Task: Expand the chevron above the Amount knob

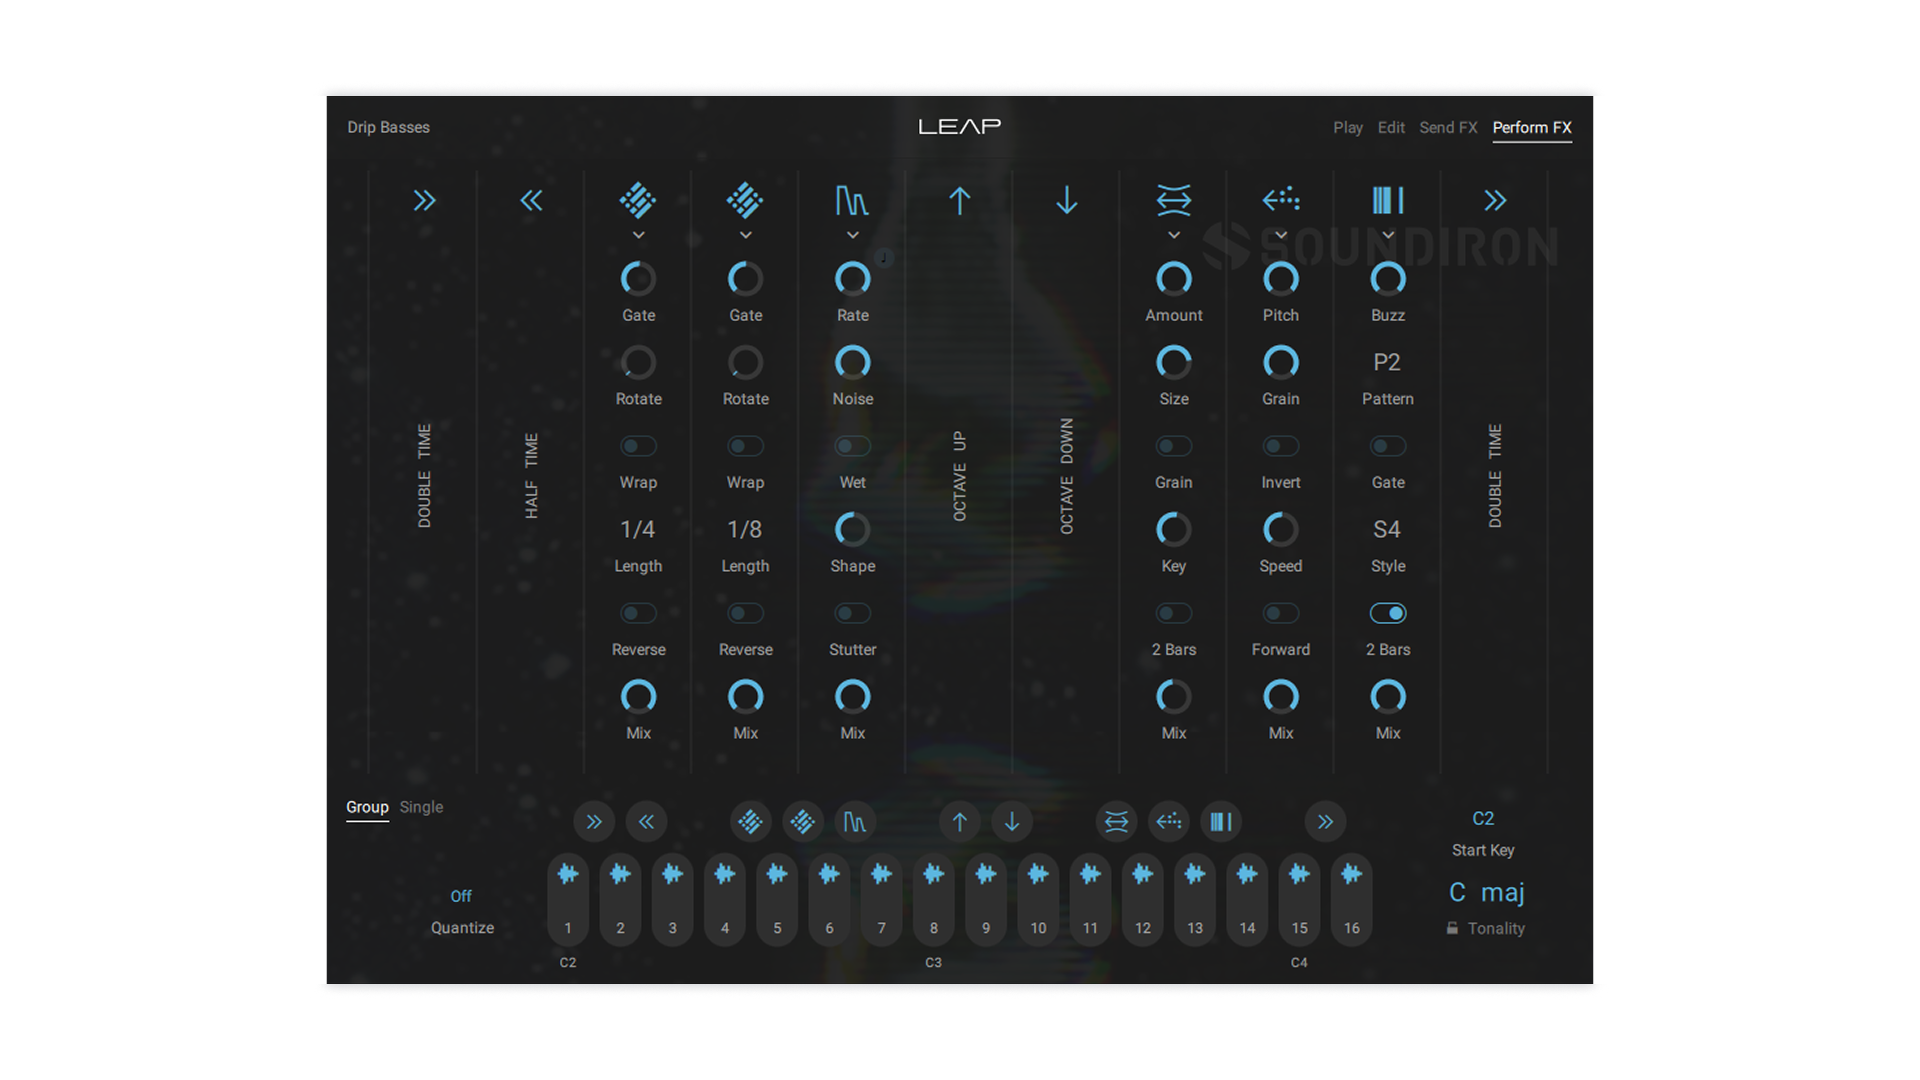Action: click(1174, 235)
